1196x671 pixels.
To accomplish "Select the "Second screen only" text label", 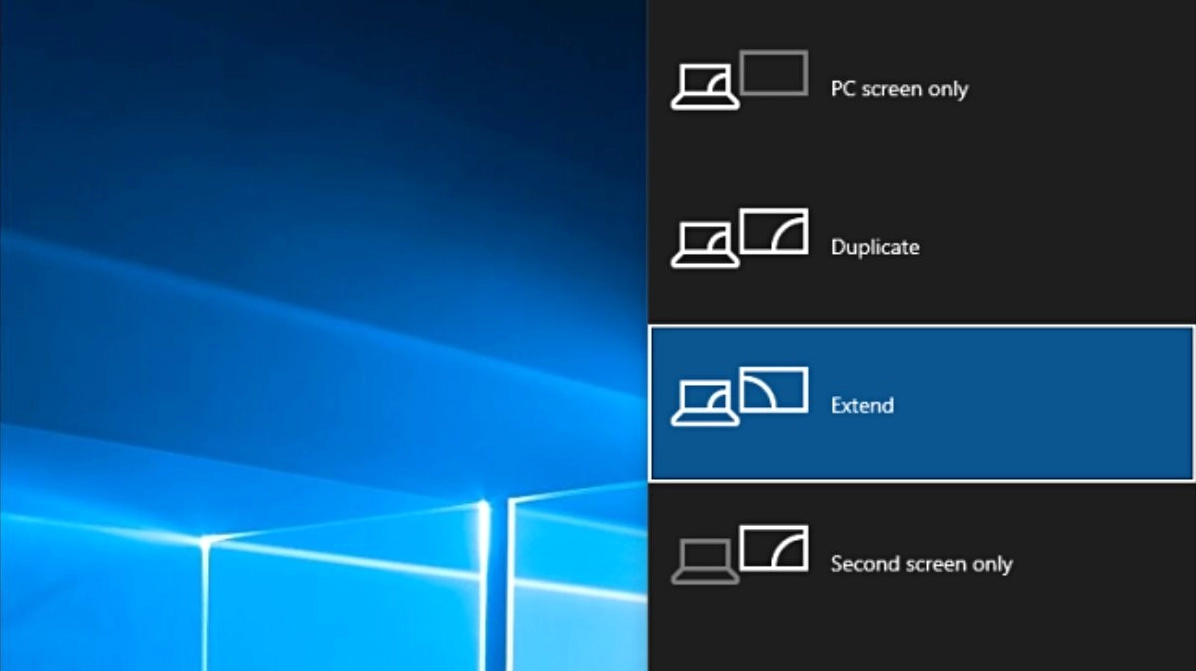I will click(x=921, y=564).
